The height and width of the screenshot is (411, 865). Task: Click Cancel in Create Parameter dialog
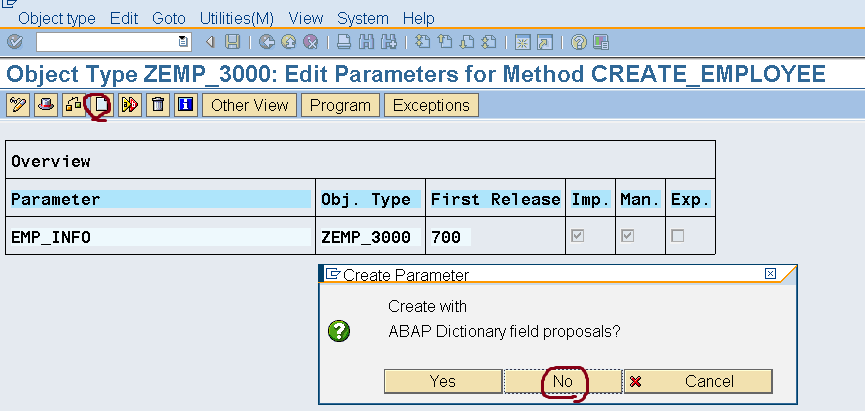698,381
